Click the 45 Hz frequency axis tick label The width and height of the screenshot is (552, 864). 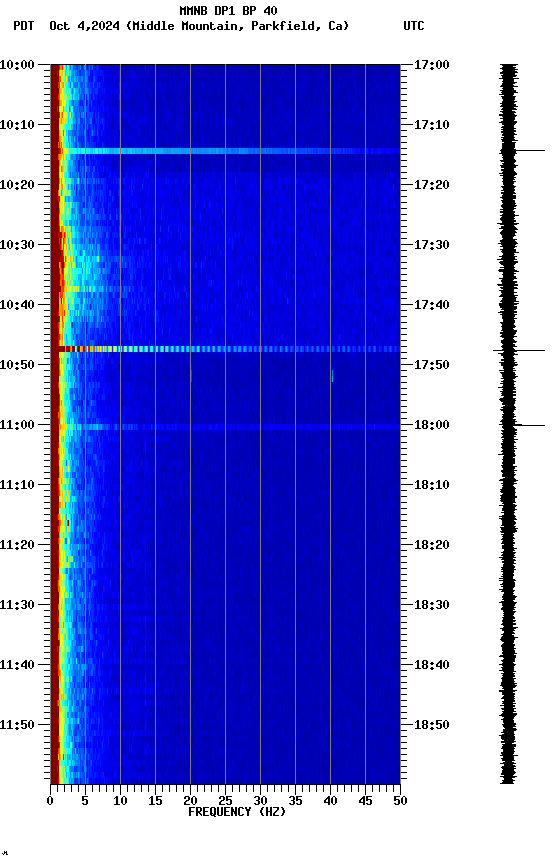[x=365, y=801]
